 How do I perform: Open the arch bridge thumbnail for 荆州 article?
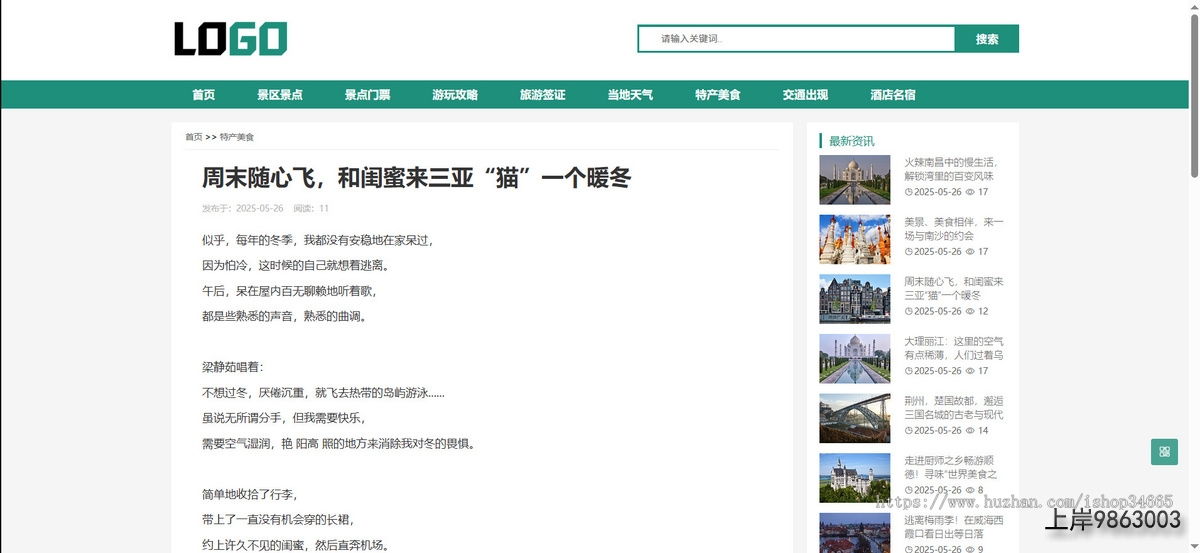(854, 418)
